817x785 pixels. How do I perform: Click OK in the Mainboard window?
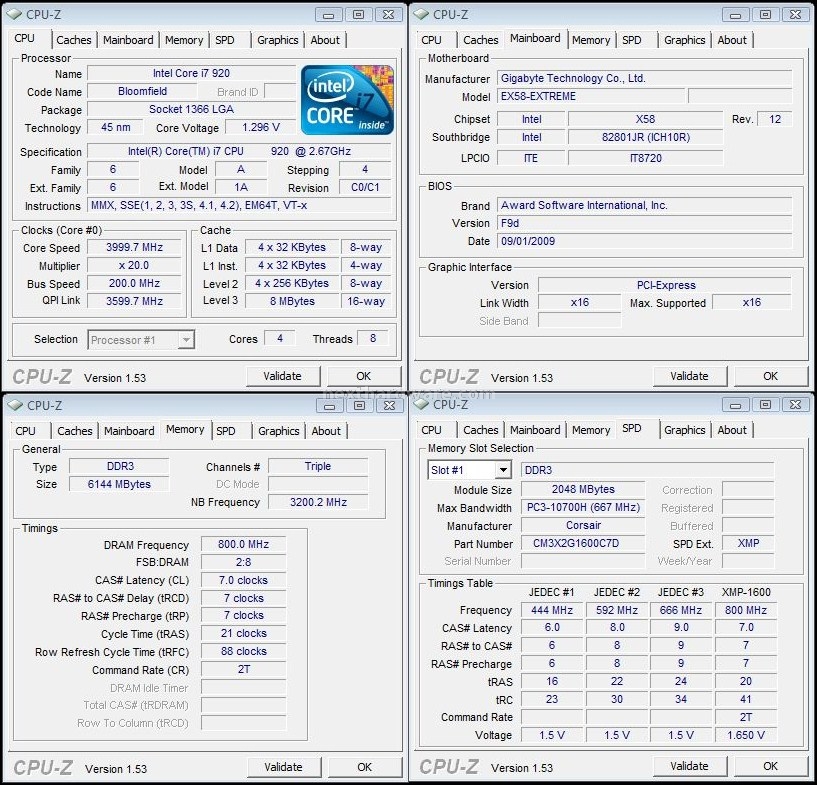771,376
